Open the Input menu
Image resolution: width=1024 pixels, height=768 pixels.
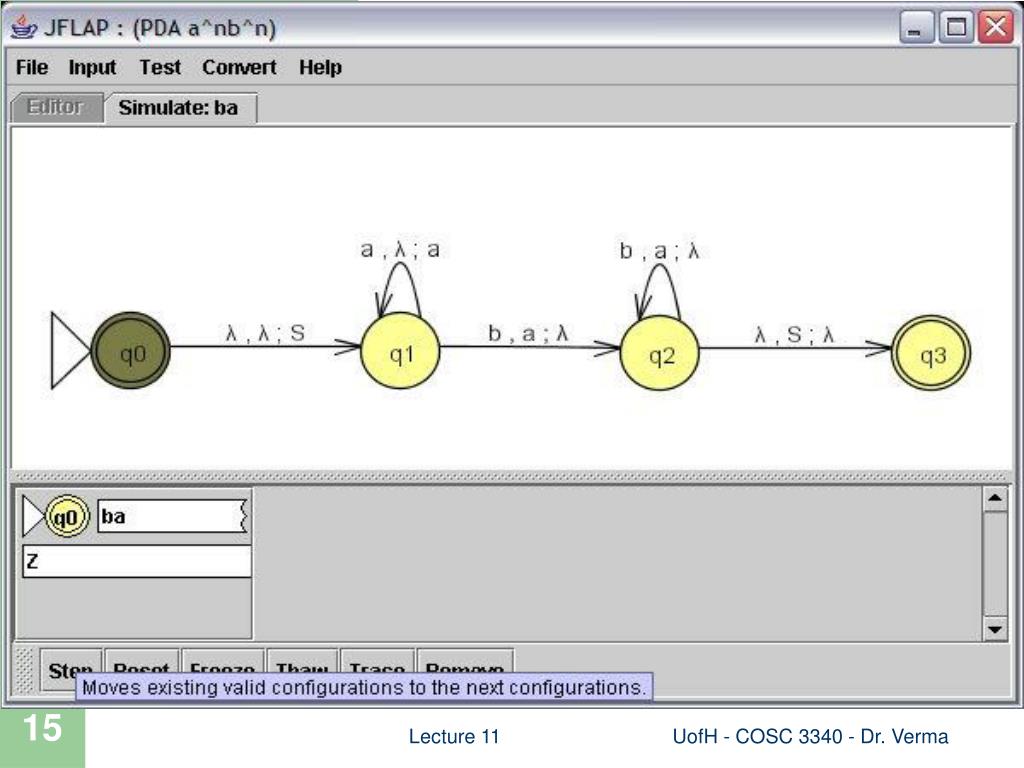92,67
